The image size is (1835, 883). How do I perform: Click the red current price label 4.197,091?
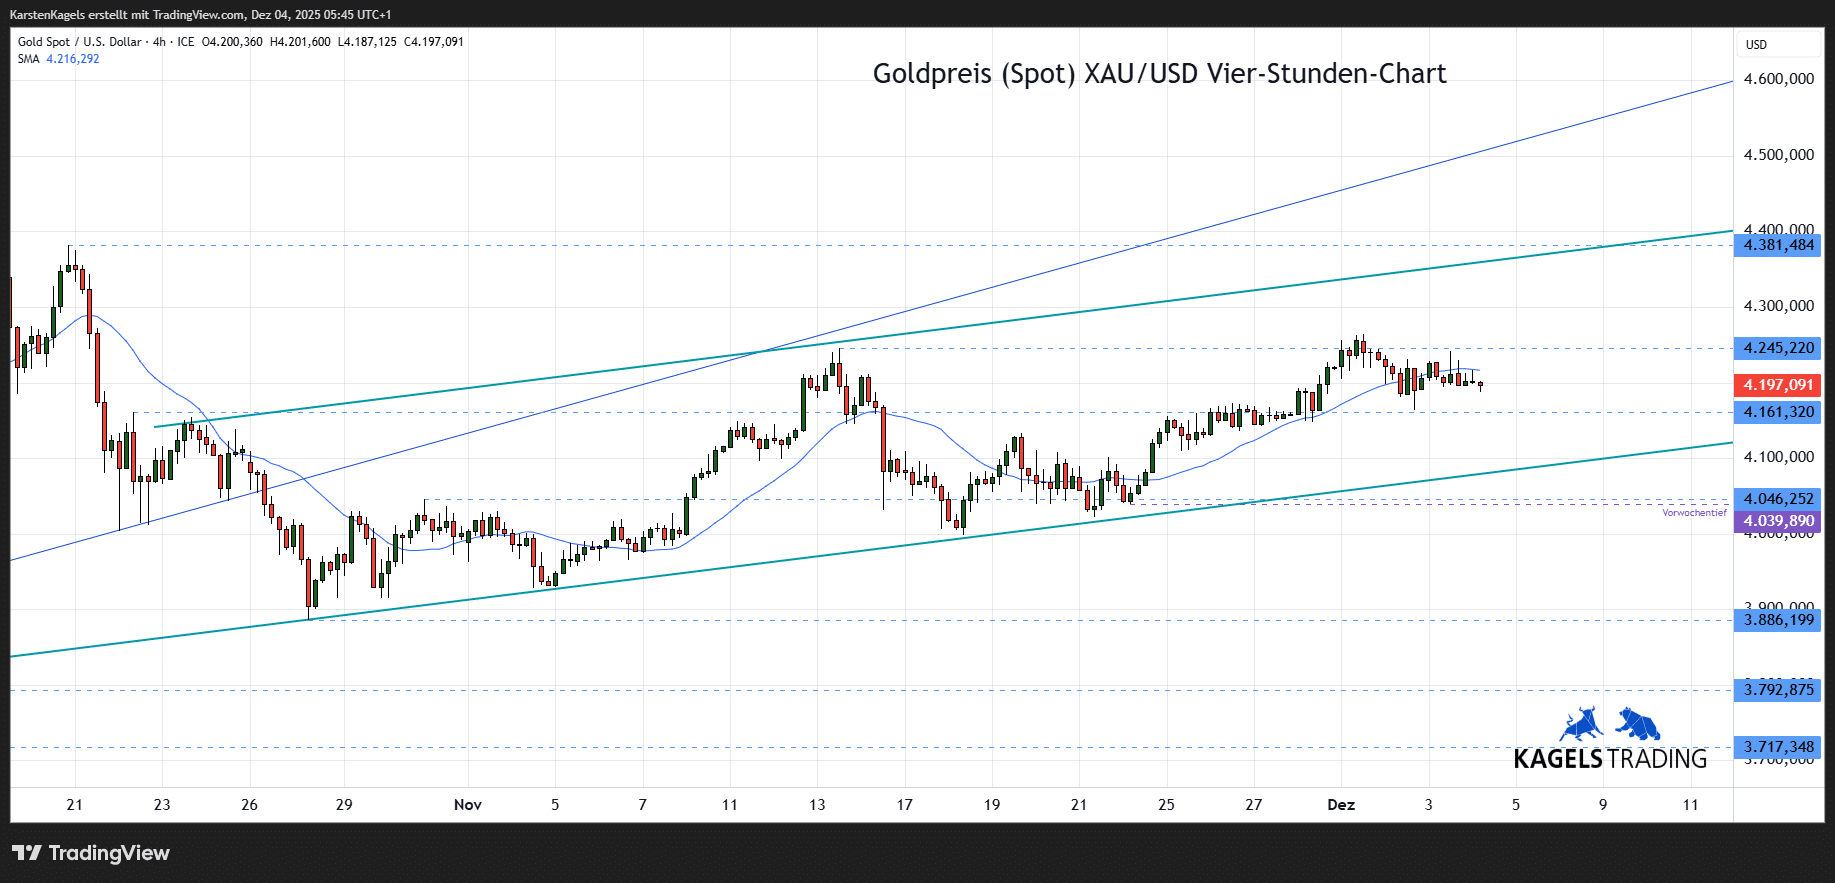click(1777, 385)
